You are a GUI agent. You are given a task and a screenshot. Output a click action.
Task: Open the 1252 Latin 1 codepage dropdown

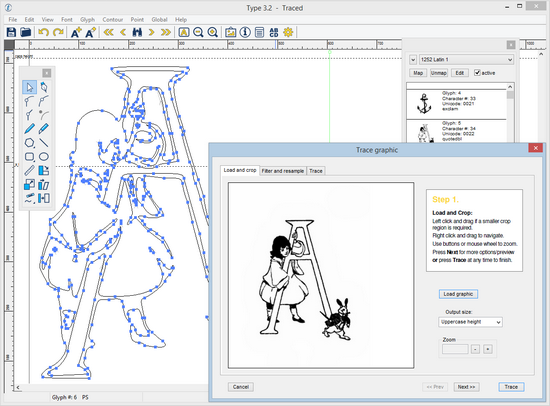click(x=467, y=60)
